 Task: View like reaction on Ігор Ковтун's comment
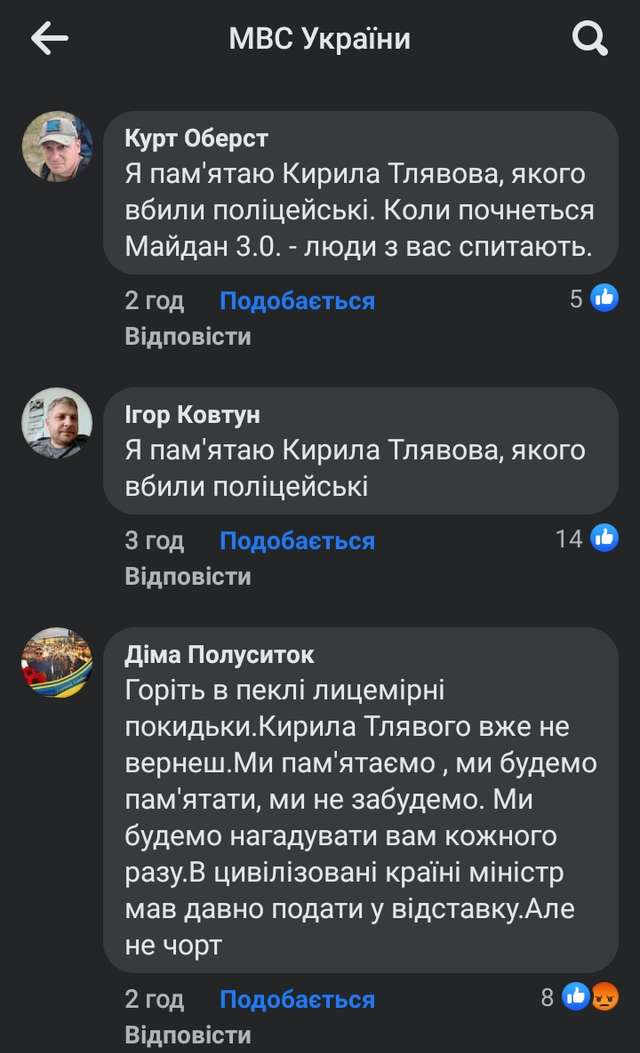(604, 538)
